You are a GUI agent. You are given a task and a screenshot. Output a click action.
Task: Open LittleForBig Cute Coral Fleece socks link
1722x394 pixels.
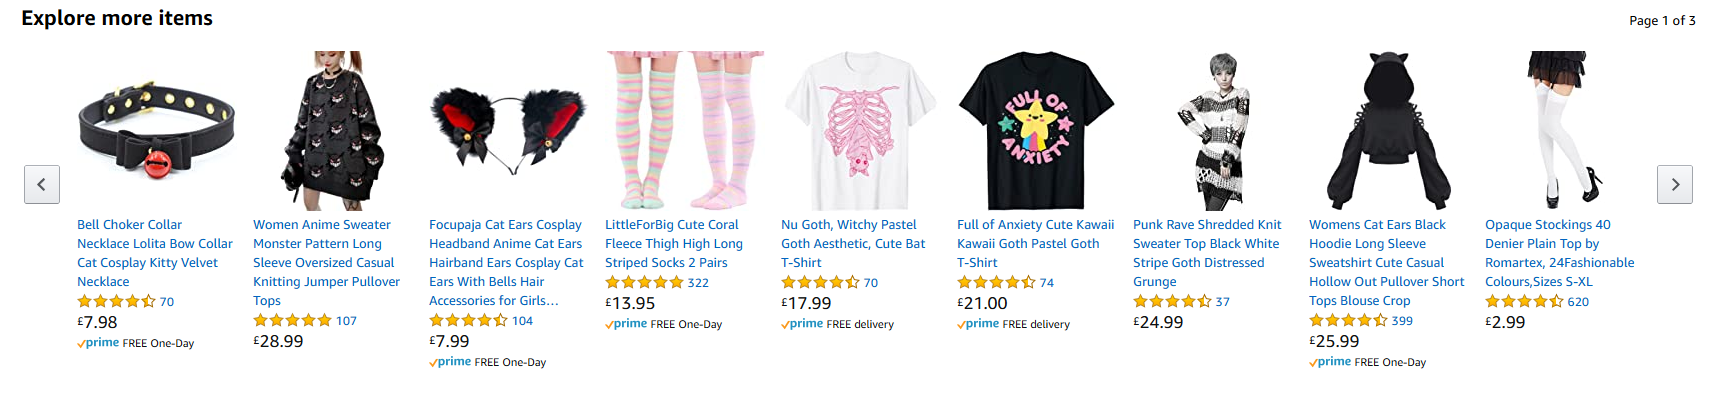[674, 244]
